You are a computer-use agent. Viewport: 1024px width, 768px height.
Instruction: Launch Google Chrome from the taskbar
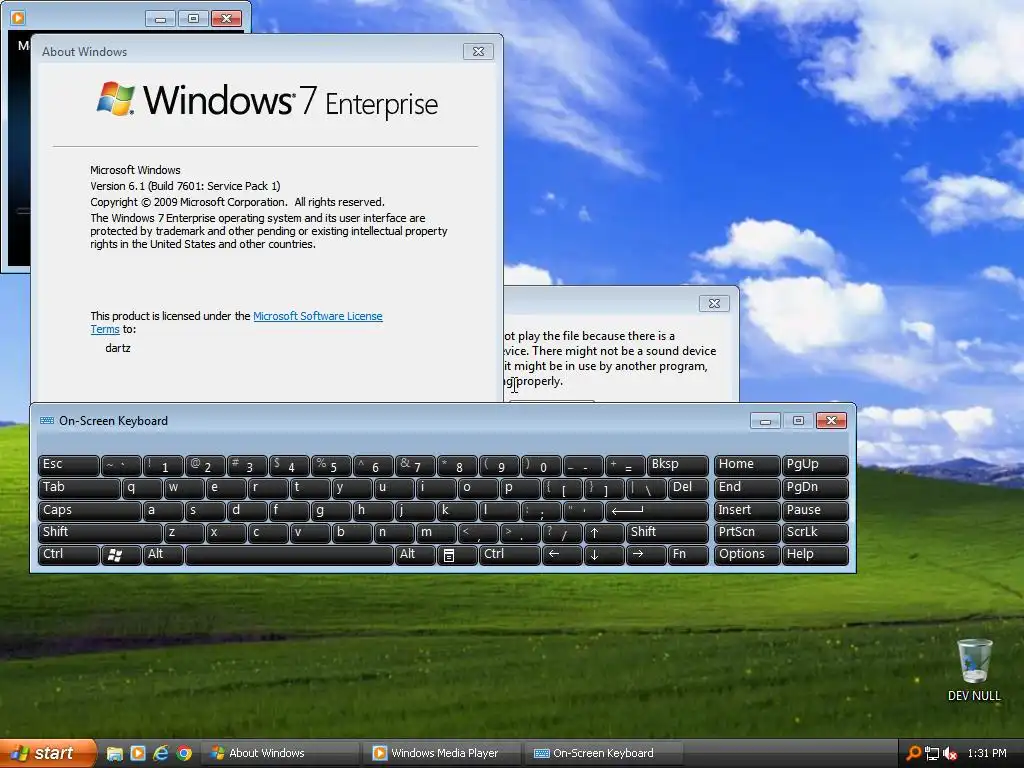tap(184, 753)
